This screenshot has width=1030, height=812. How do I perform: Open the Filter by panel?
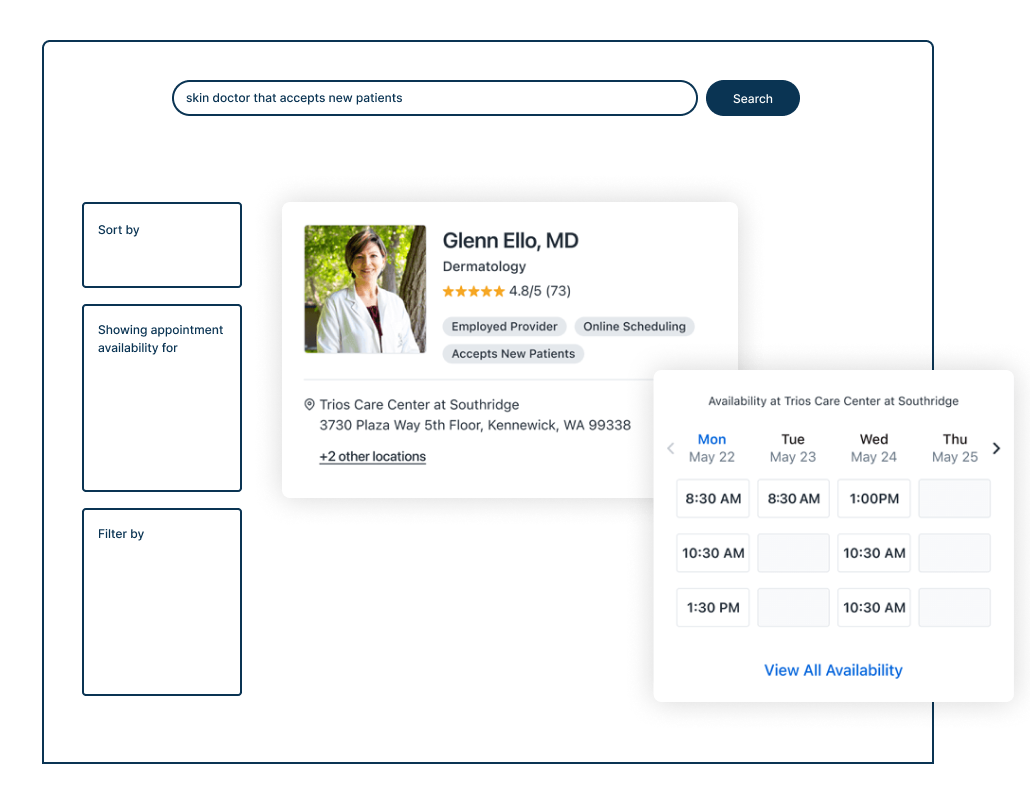pyautogui.click(x=162, y=602)
